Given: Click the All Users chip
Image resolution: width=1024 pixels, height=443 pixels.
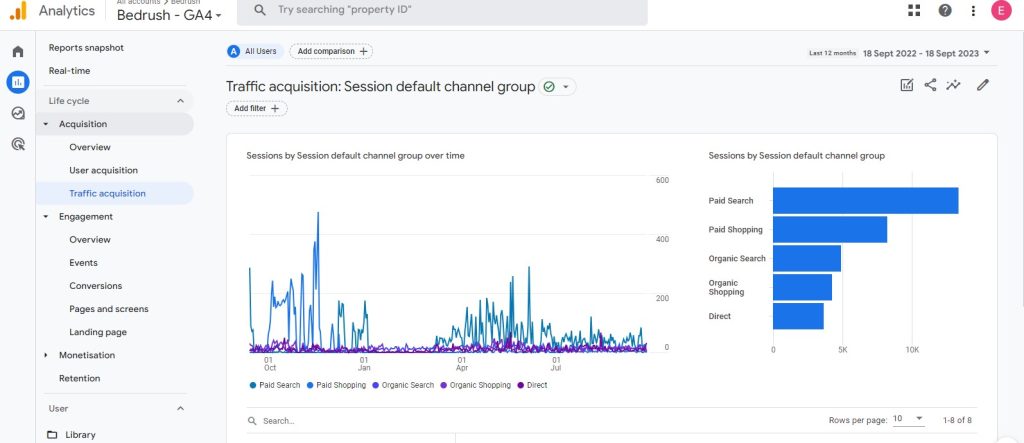Looking at the screenshot, I should pyautogui.click(x=255, y=51).
